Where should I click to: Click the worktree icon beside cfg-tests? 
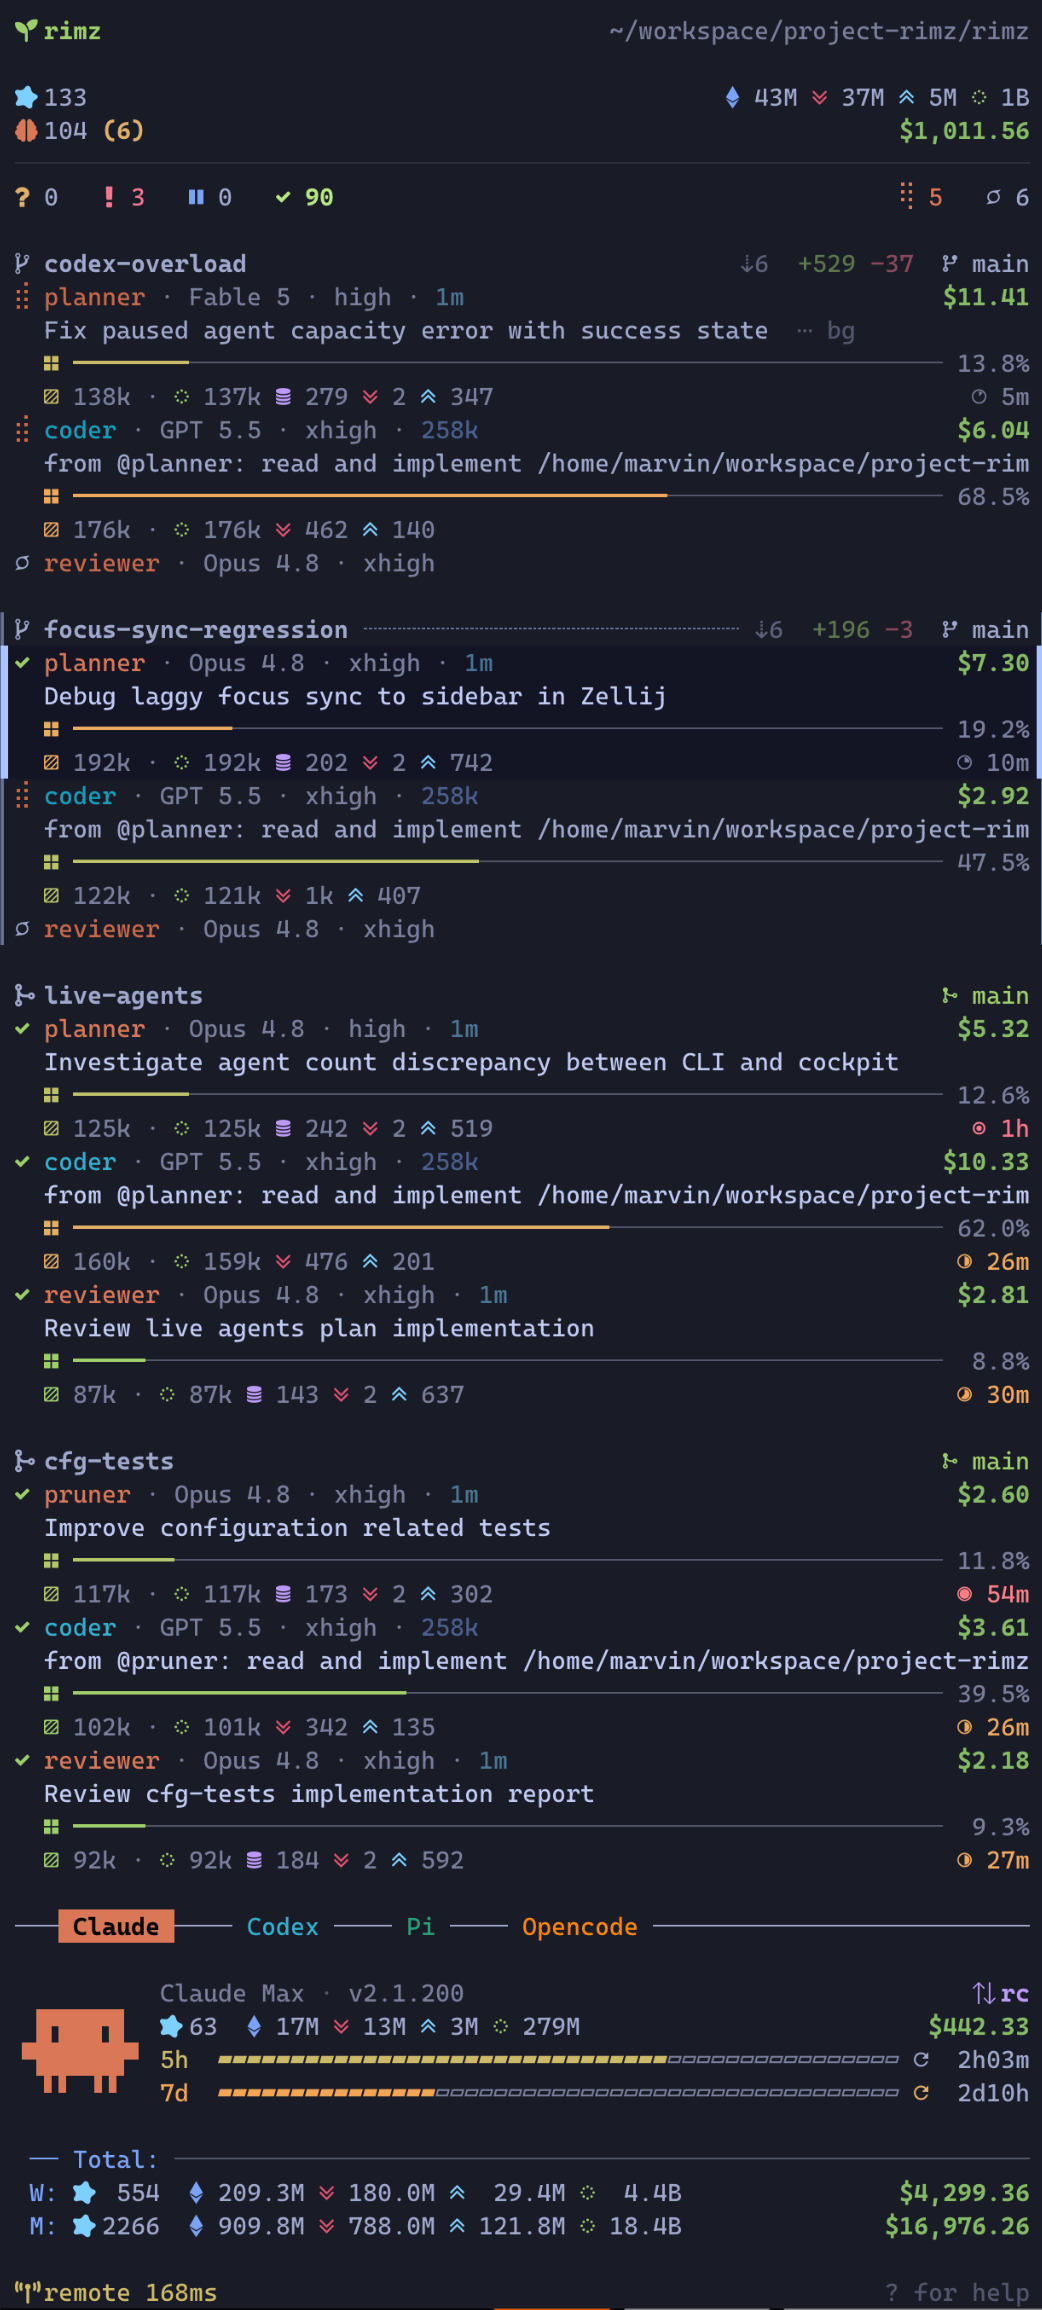(25, 1462)
